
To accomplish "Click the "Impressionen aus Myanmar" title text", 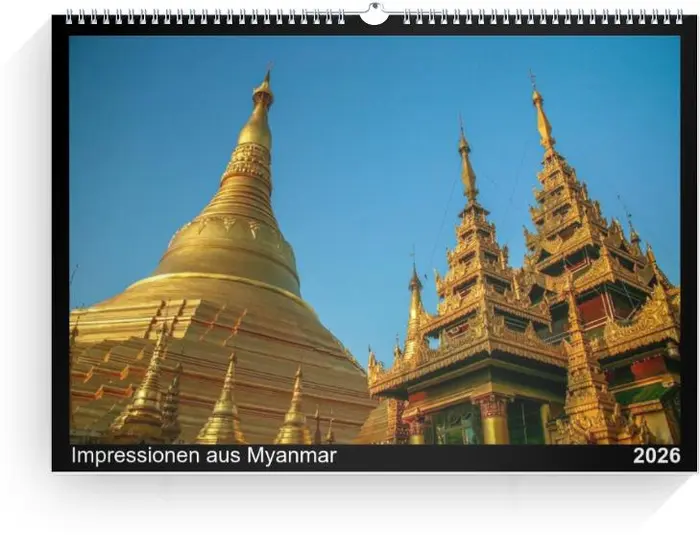I will [203, 456].
